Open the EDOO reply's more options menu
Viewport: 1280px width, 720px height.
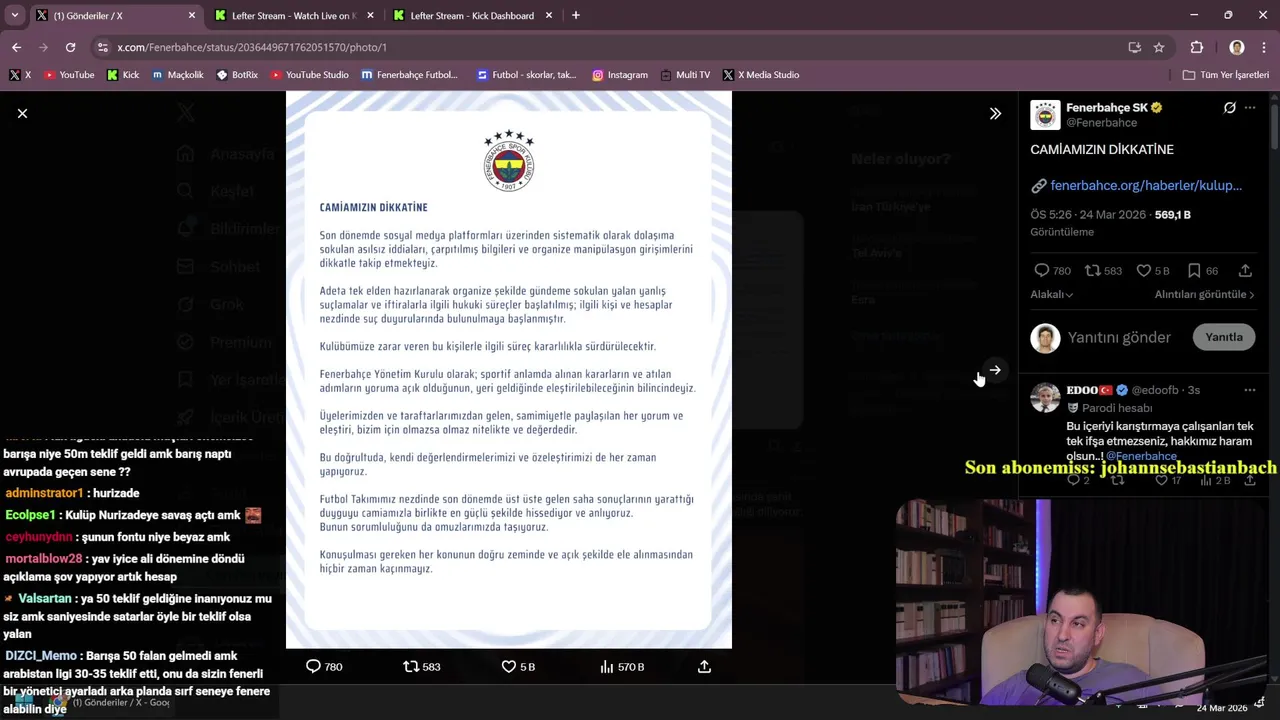point(1250,389)
